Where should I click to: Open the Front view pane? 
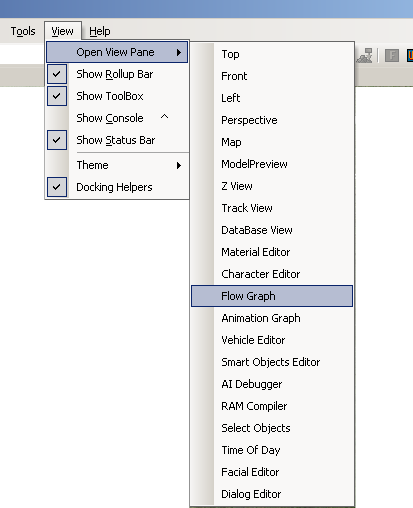pos(272,76)
